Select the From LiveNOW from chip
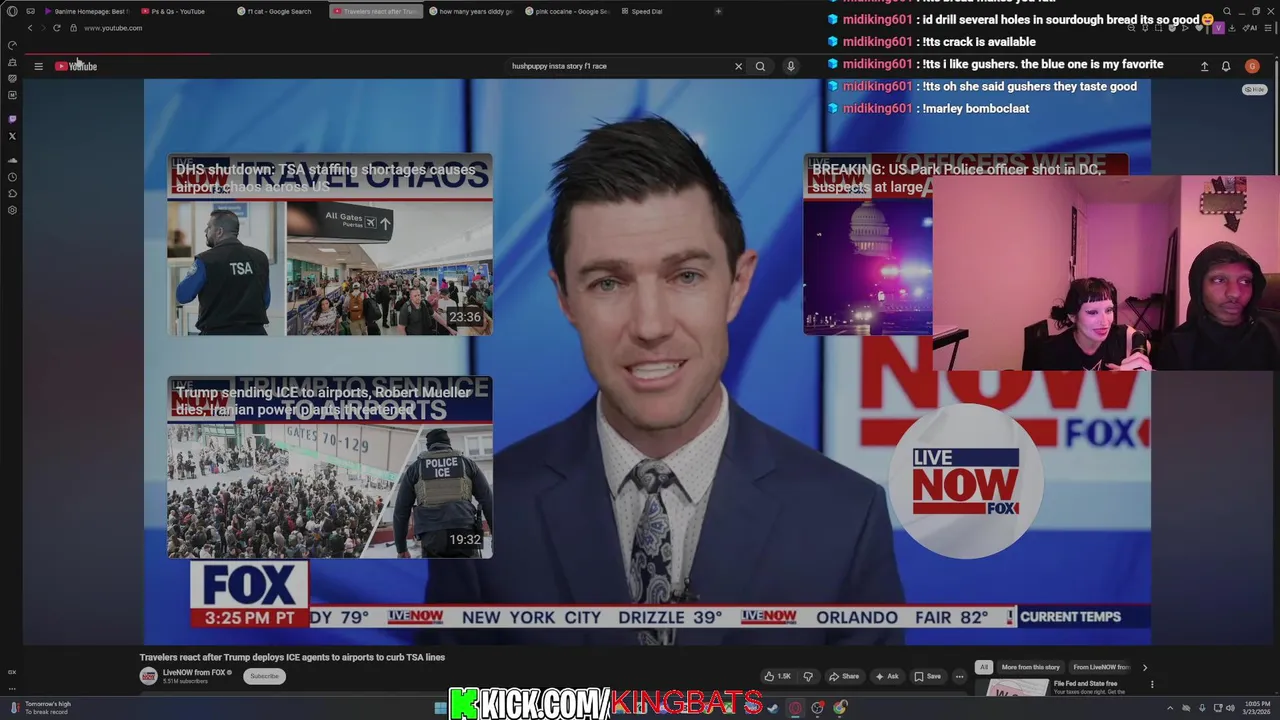 (1101, 667)
